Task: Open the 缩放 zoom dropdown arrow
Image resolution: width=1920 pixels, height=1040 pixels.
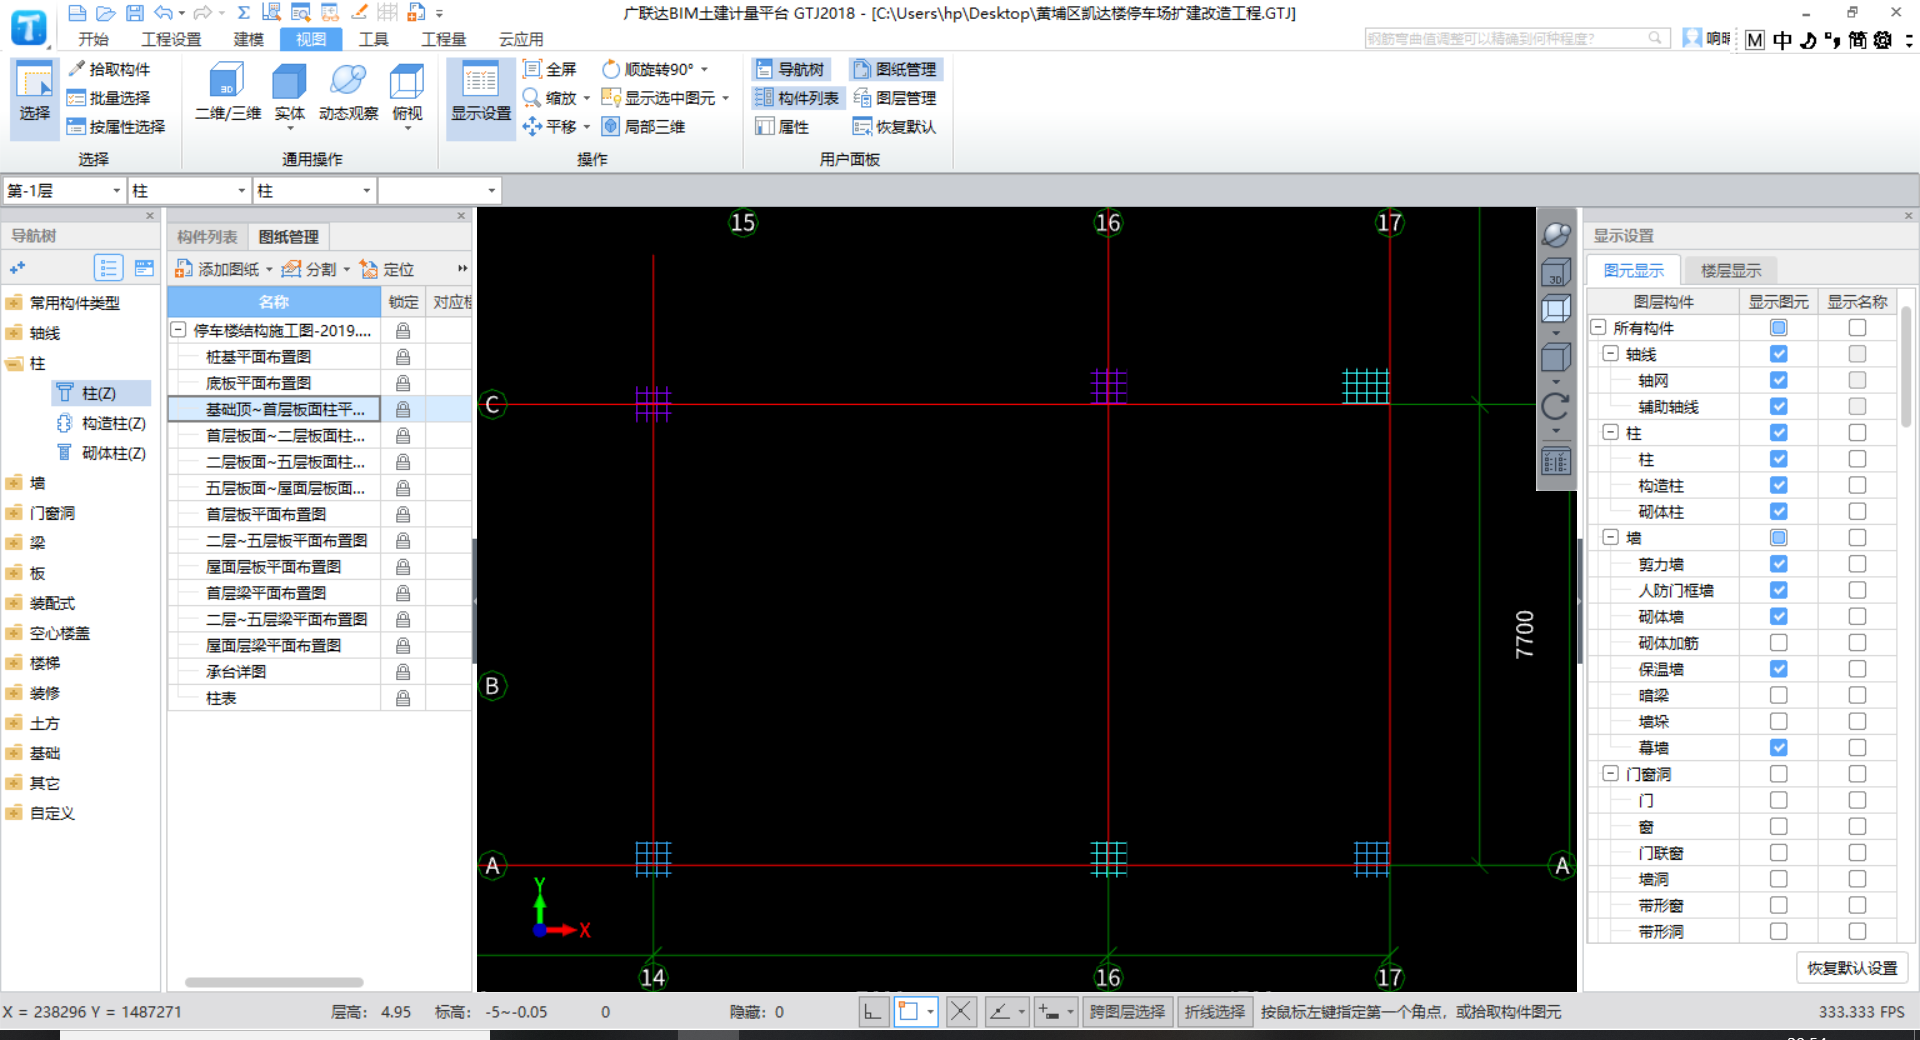Action: (x=587, y=98)
